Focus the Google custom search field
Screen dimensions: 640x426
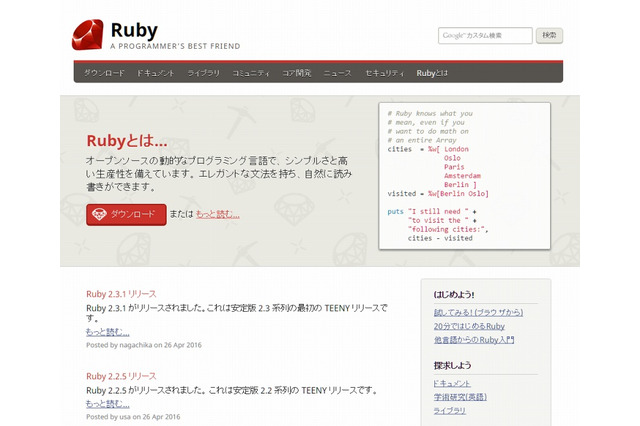(485, 36)
